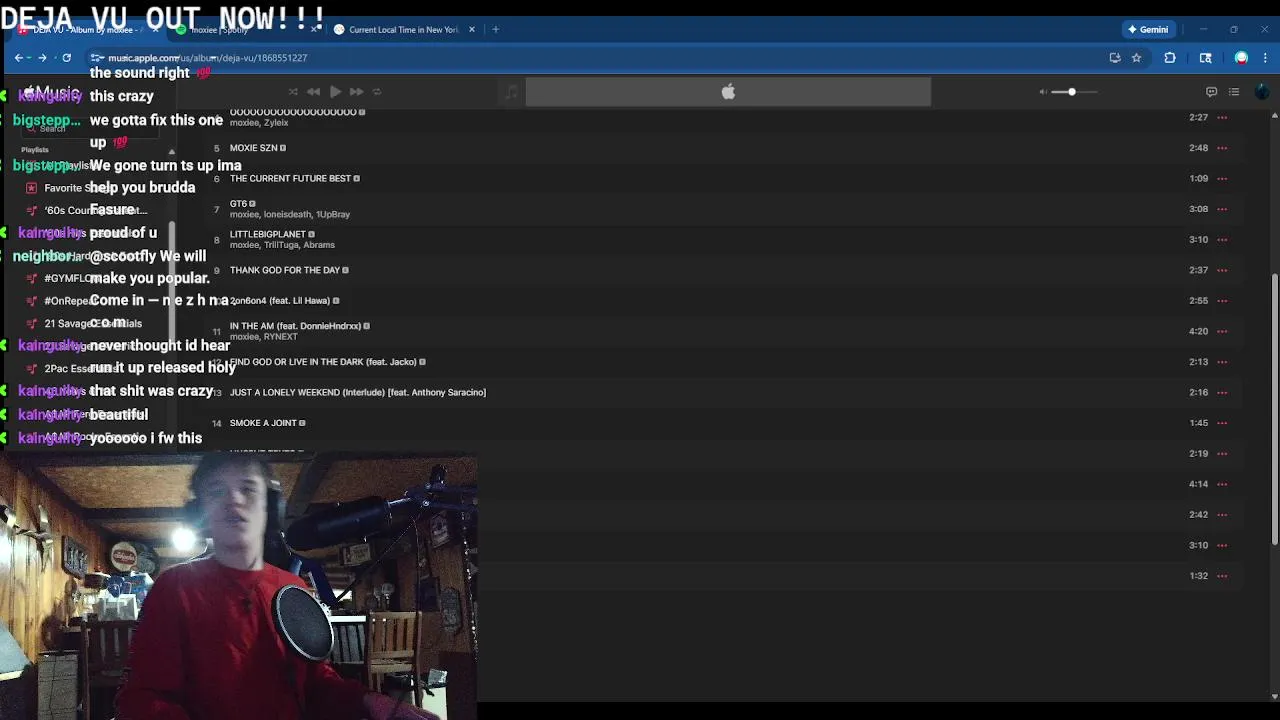Viewport: 1280px width, 720px height.
Task: Skip forward to the next track
Action: point(356,92)
